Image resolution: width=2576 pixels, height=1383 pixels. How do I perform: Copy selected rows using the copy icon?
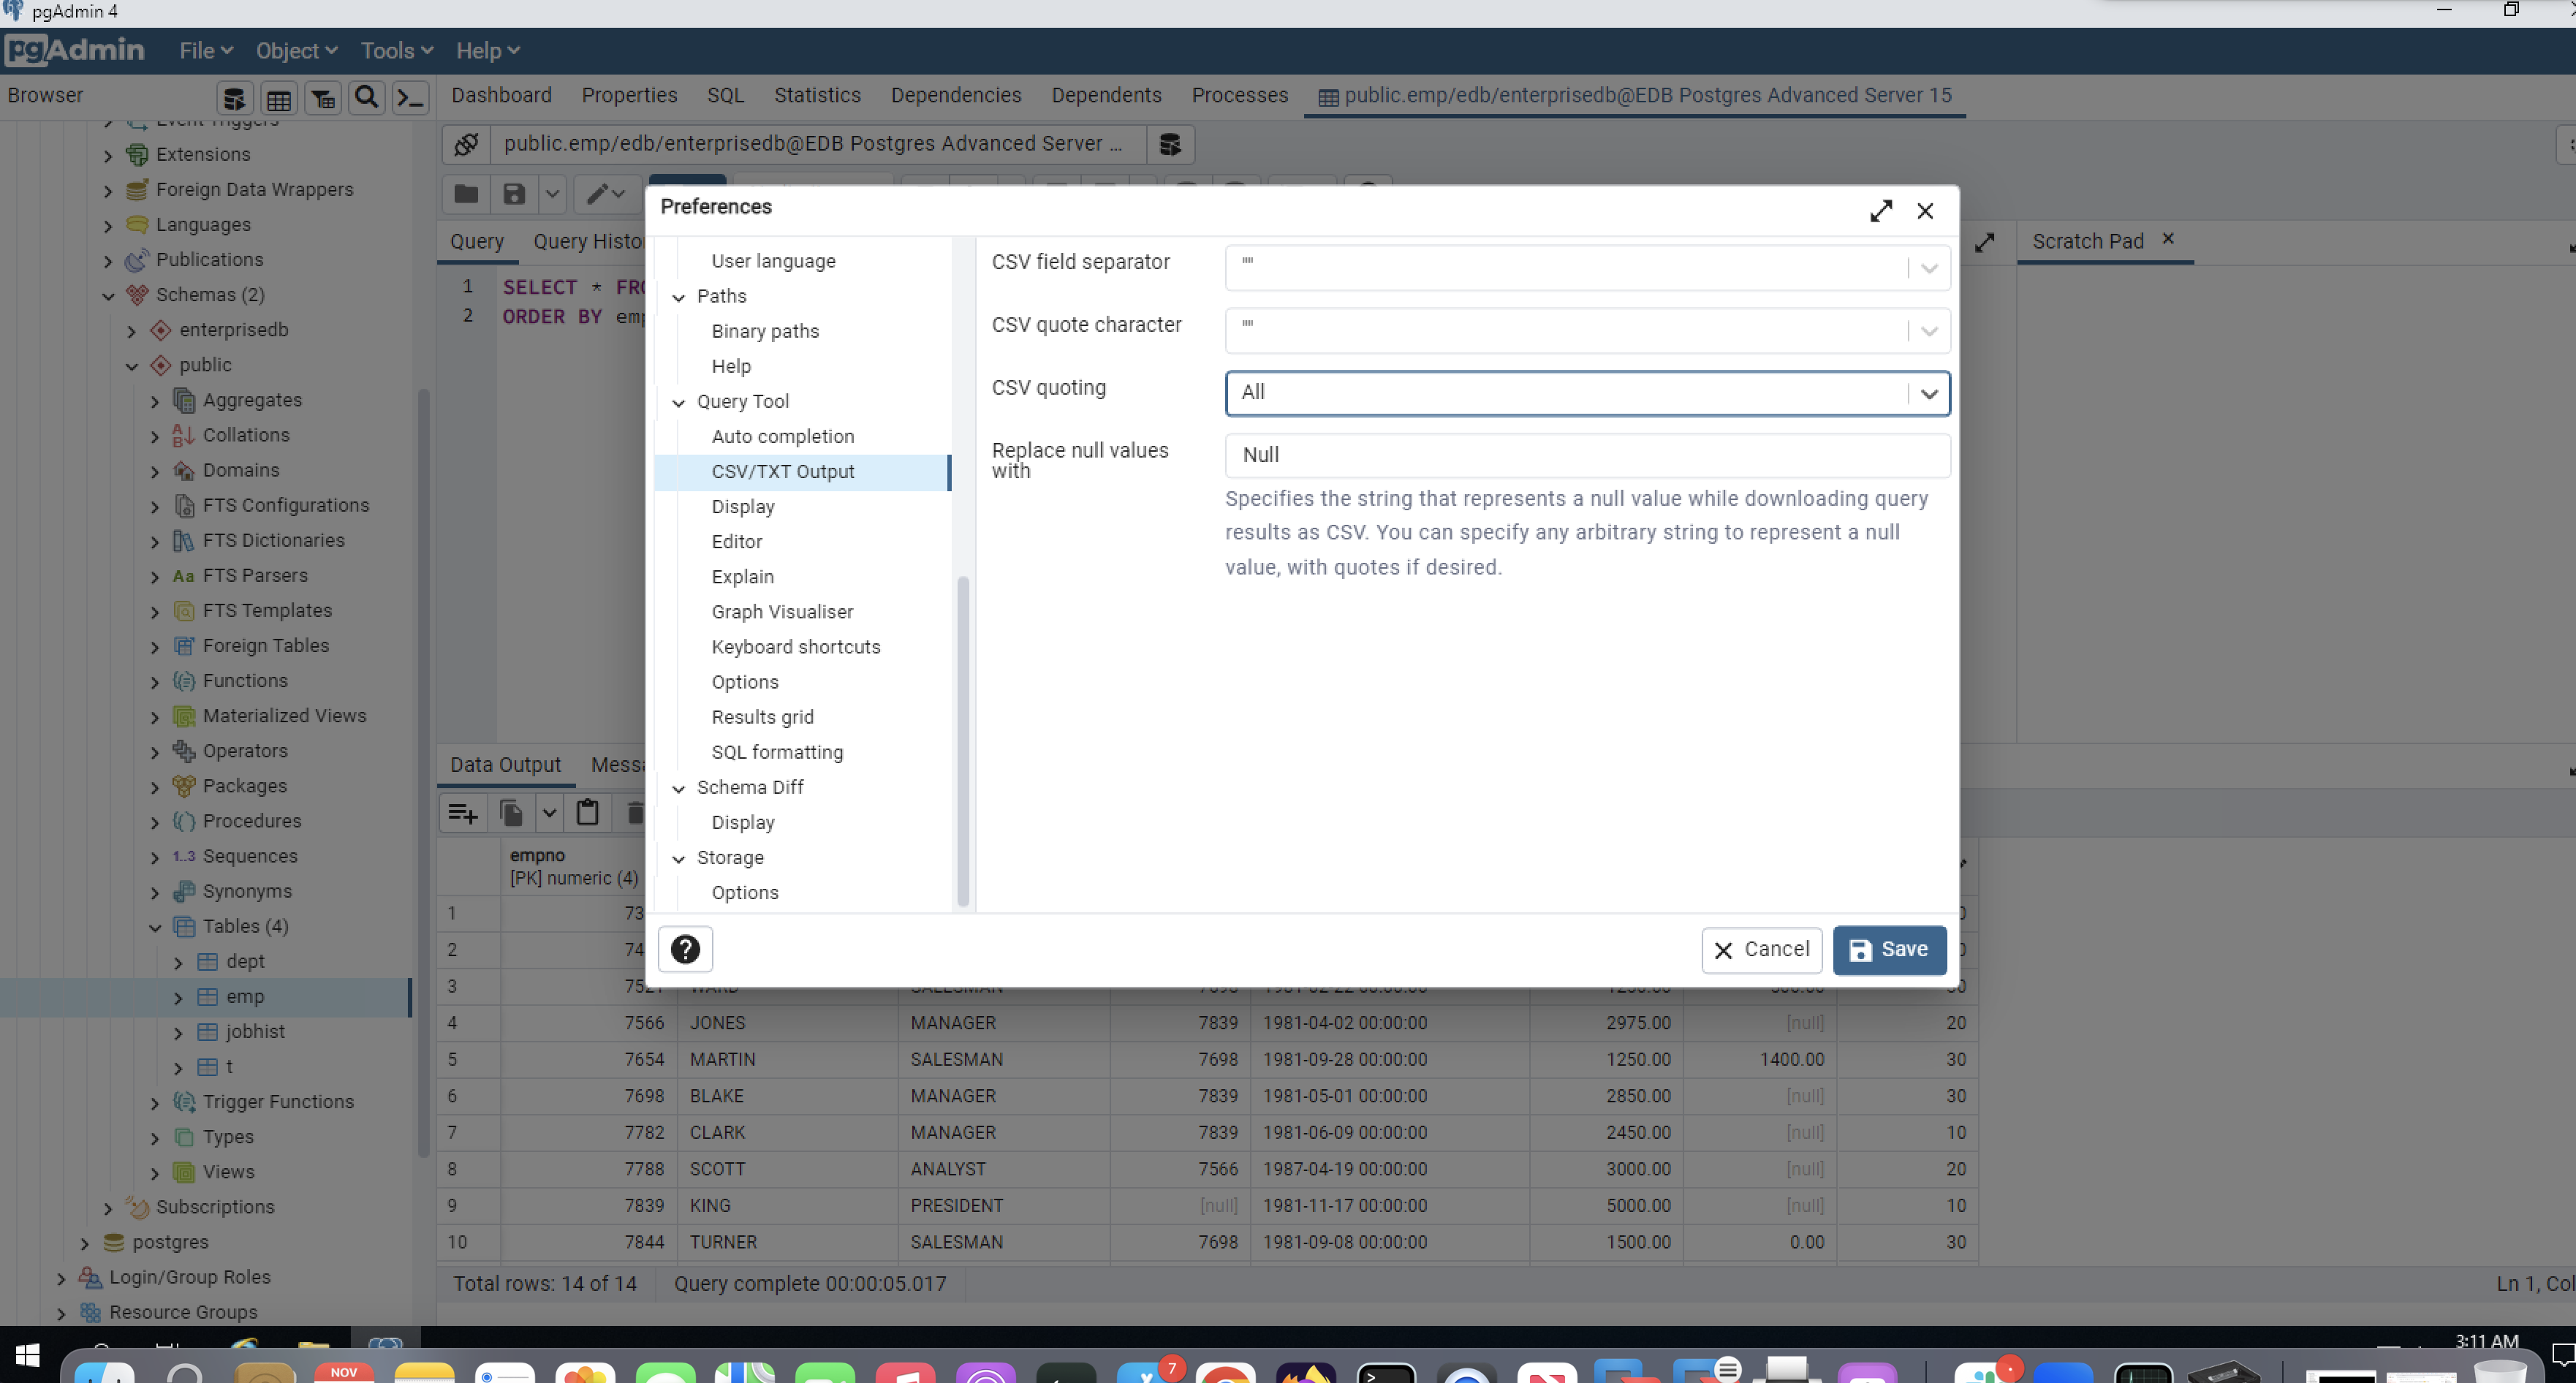[x=512, y=813]
